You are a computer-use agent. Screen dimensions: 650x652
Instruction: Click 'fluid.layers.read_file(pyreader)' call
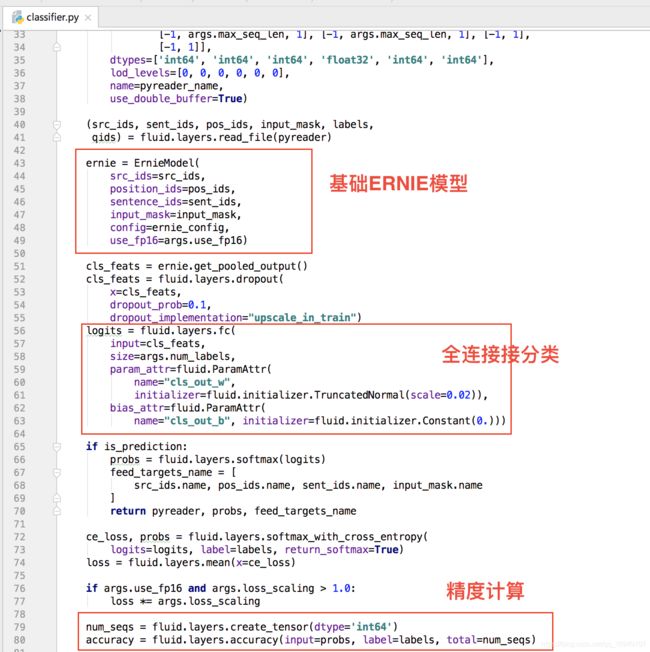[x=236, y=137]
